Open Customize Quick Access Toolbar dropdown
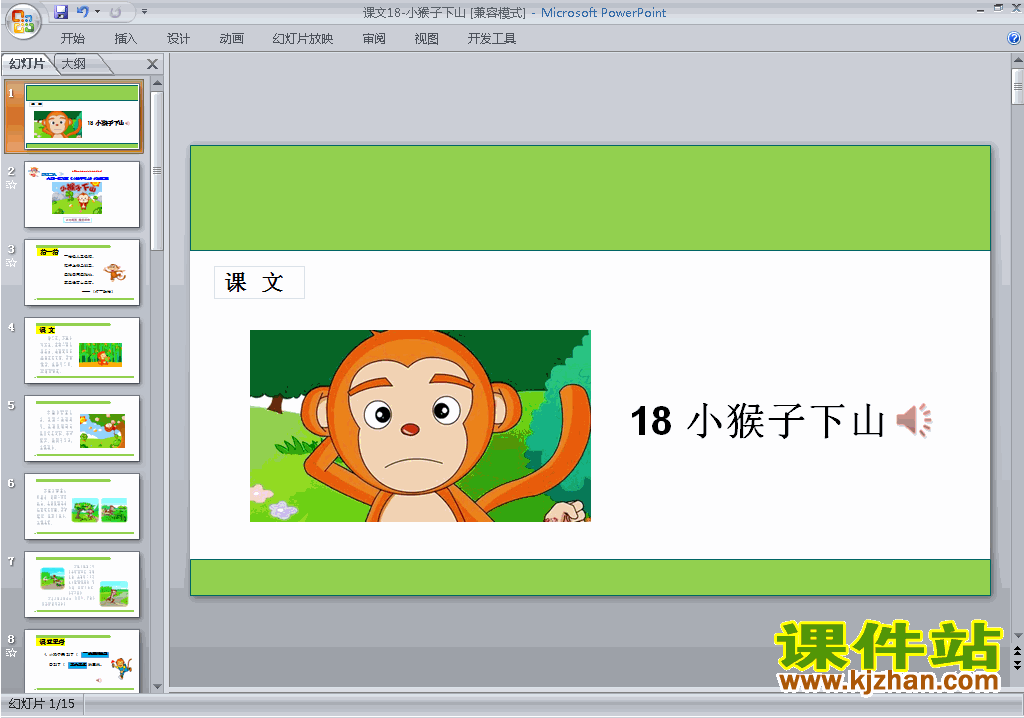 click(144, 12)
